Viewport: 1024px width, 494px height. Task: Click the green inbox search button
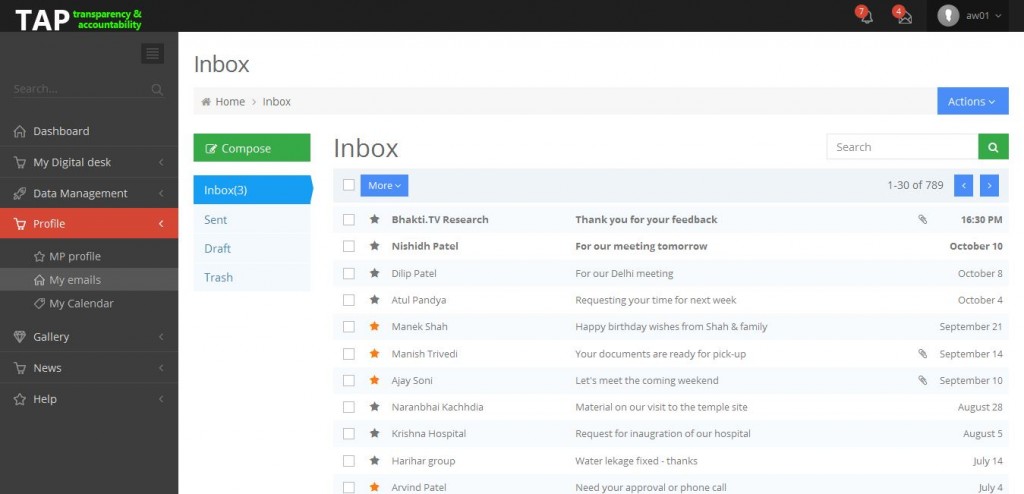[x=993, y=147]
